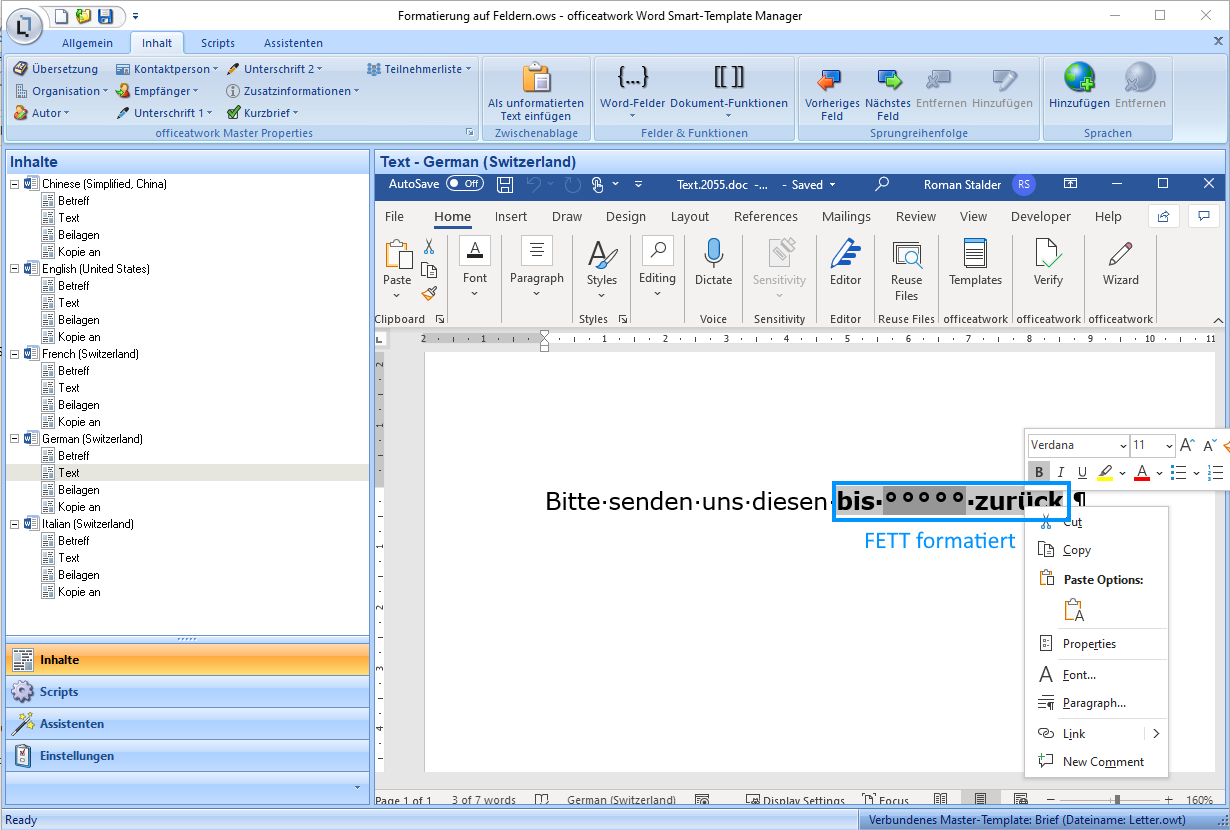Click the Übersetzung book icon
The width and height of the screenshot is (1230, 830).
(20, 69)
